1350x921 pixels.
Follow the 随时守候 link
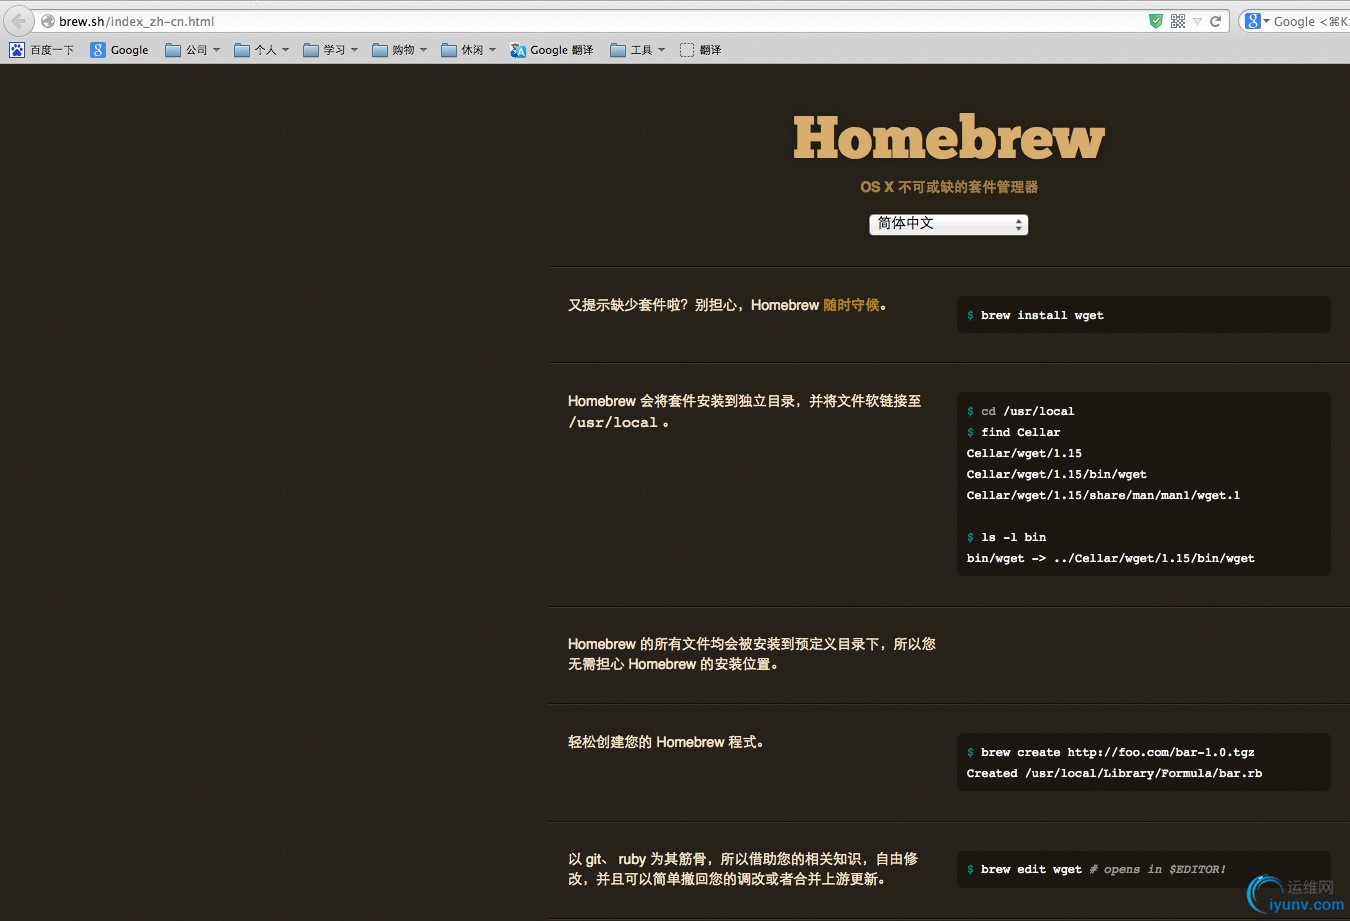[851, 305]
